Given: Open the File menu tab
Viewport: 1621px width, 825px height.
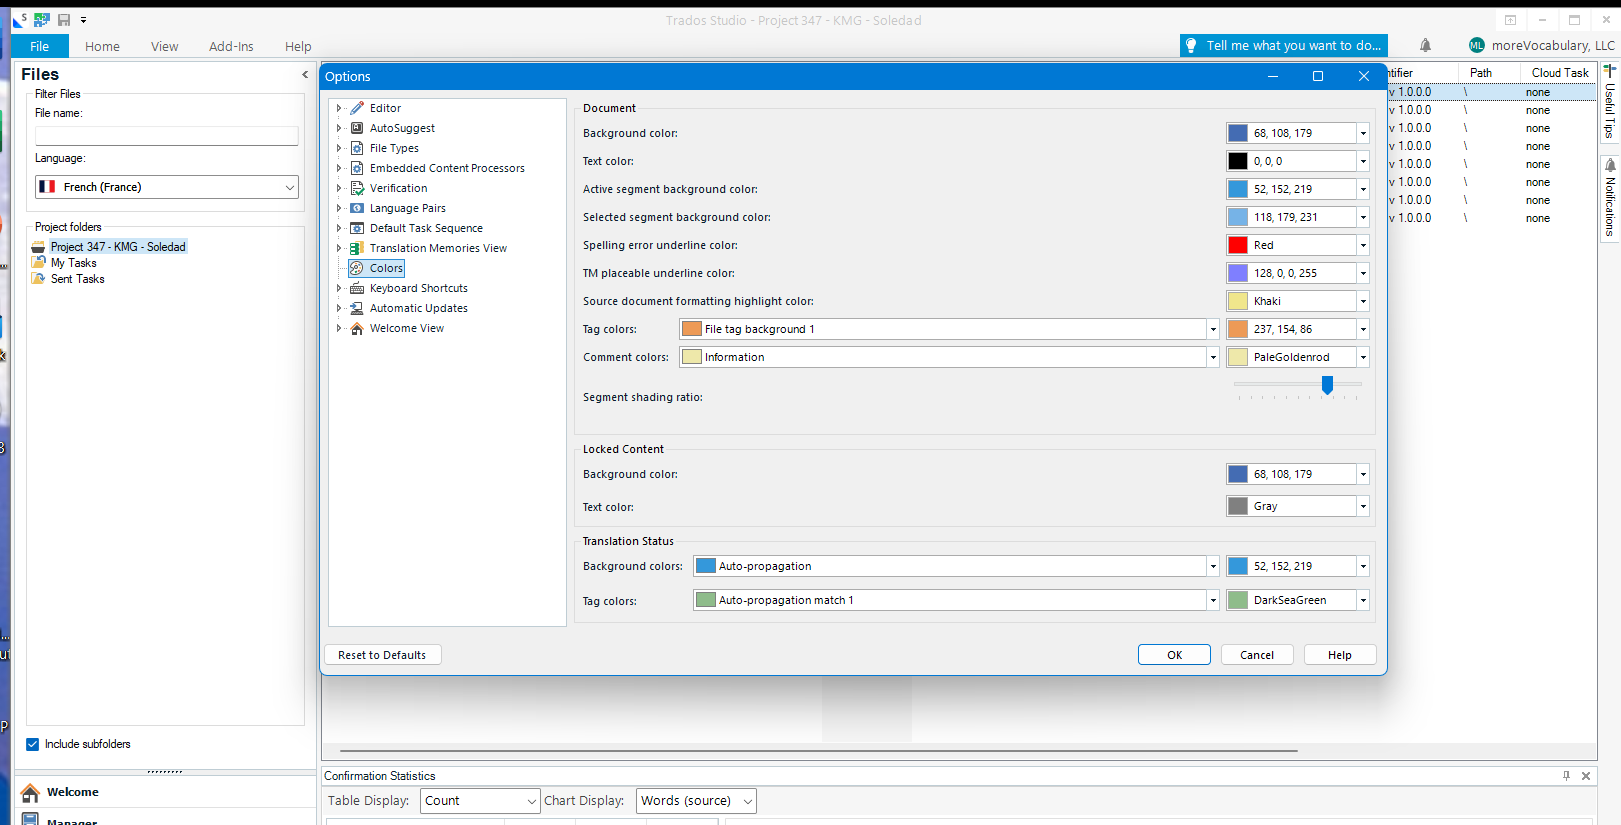Looking at the screenshot, I should [40, 46].
